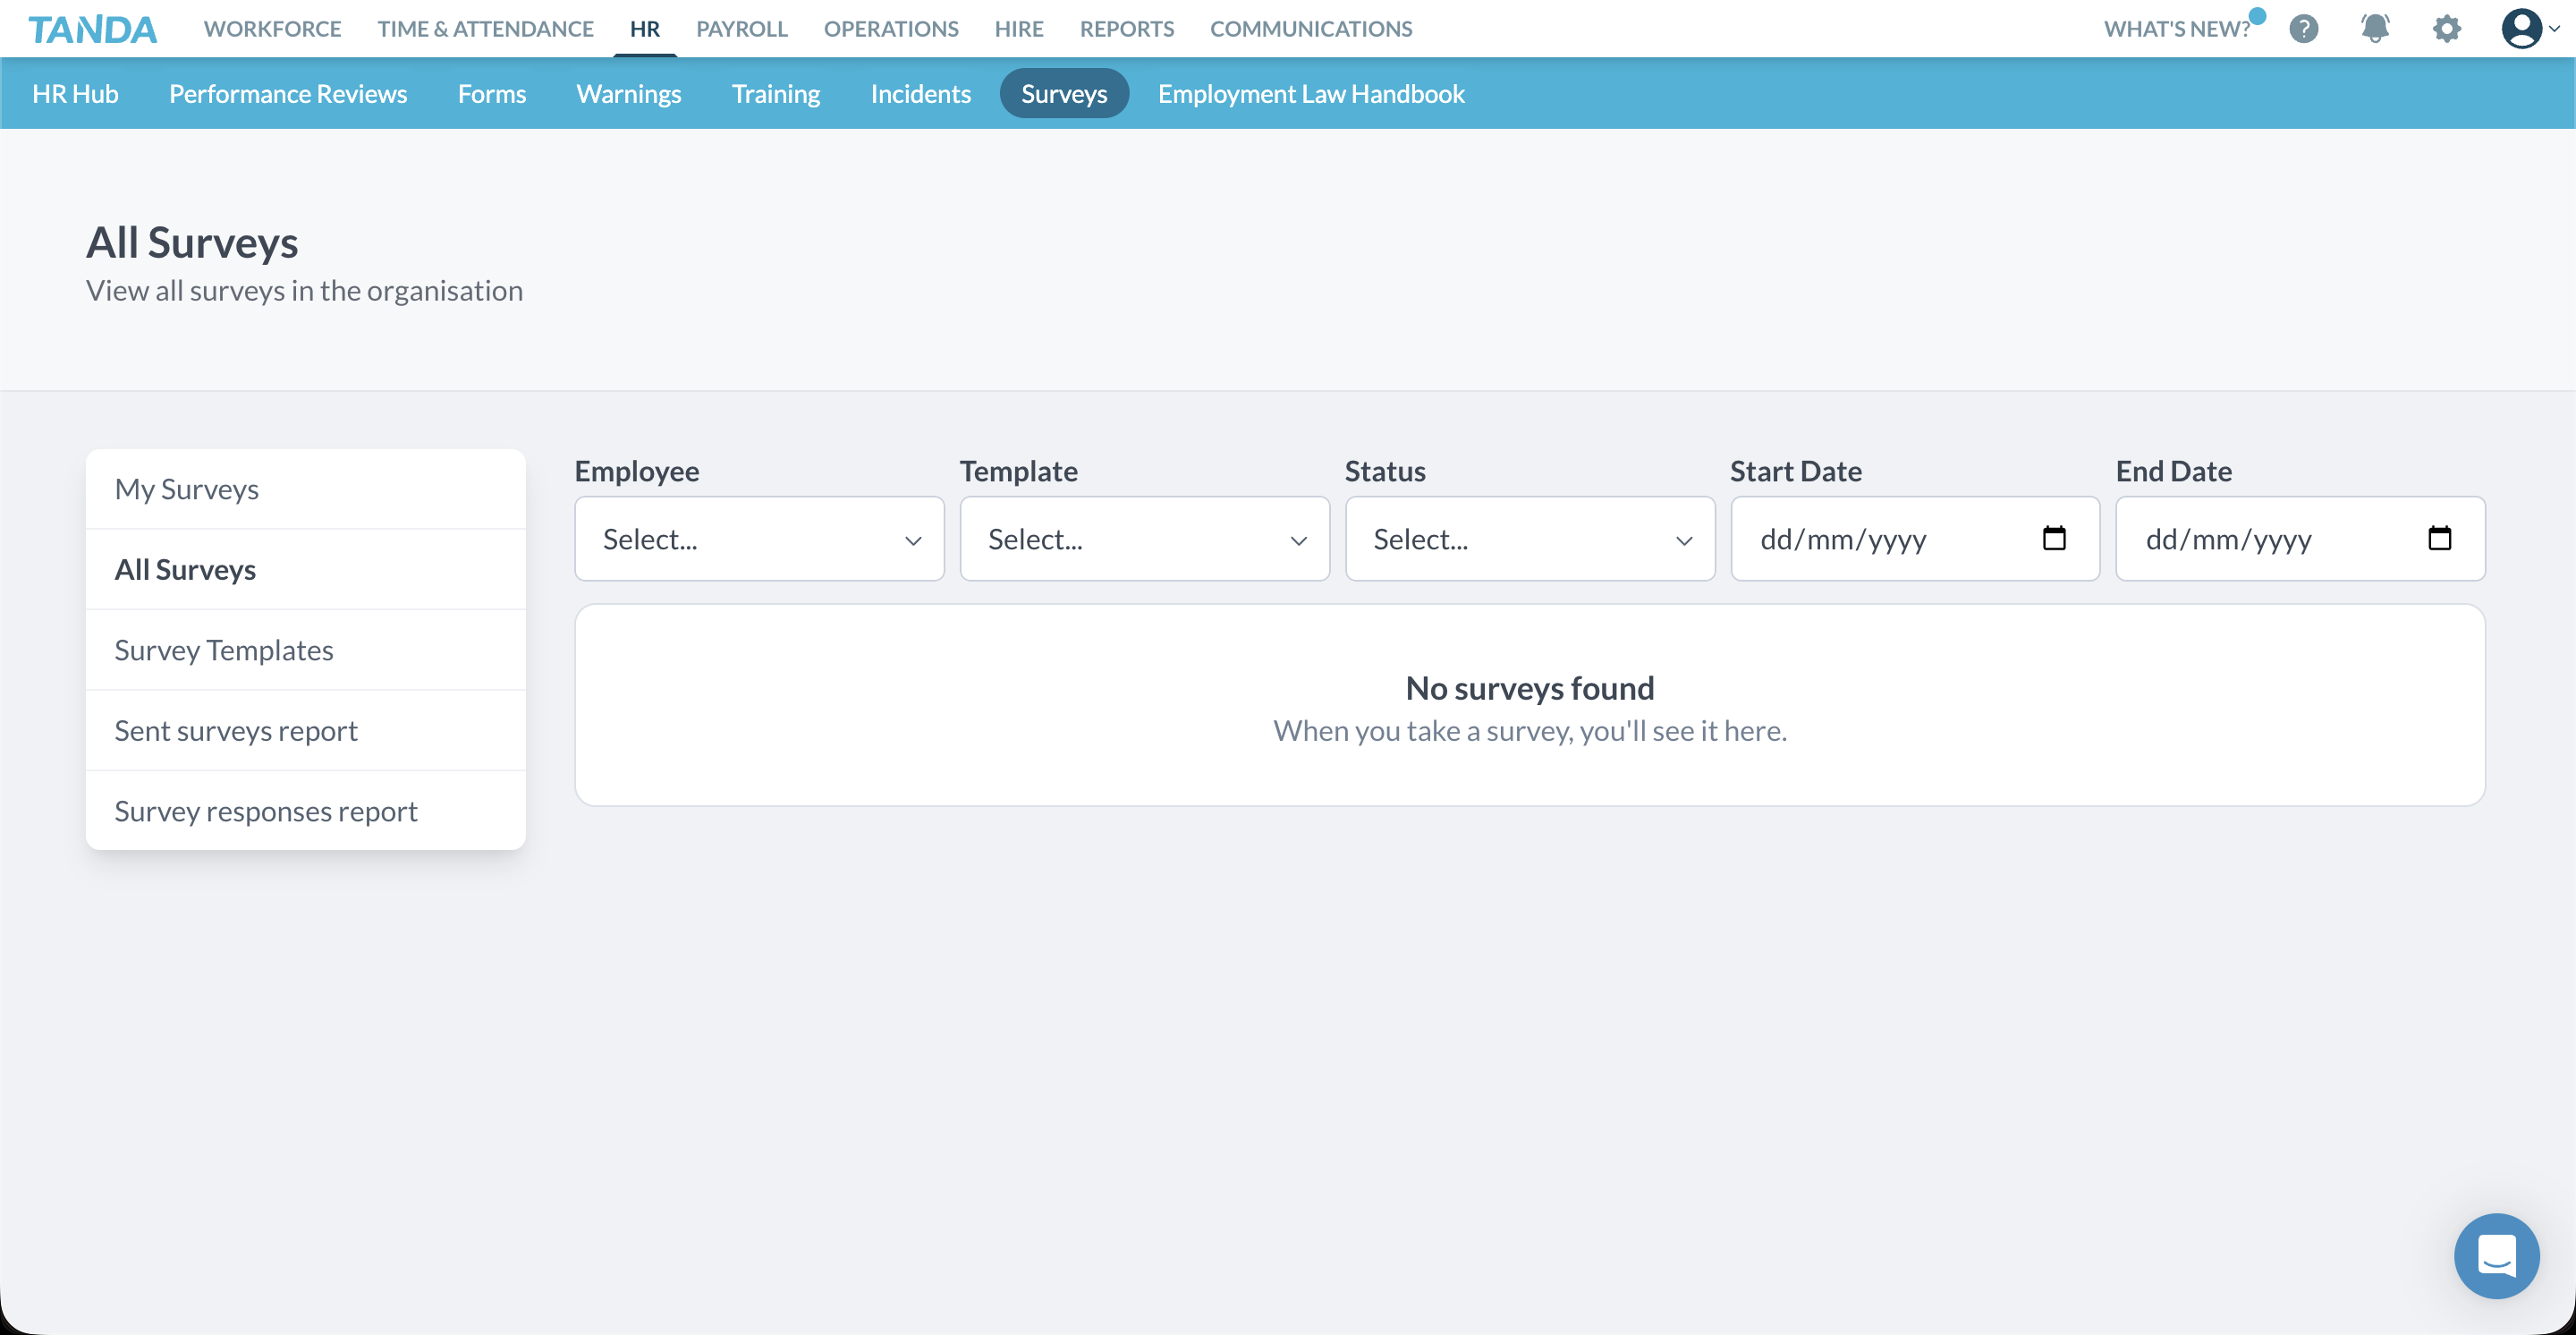2576x1335 pixels.
Task: Expand the Status filter dropdown
Action: 1529,539
